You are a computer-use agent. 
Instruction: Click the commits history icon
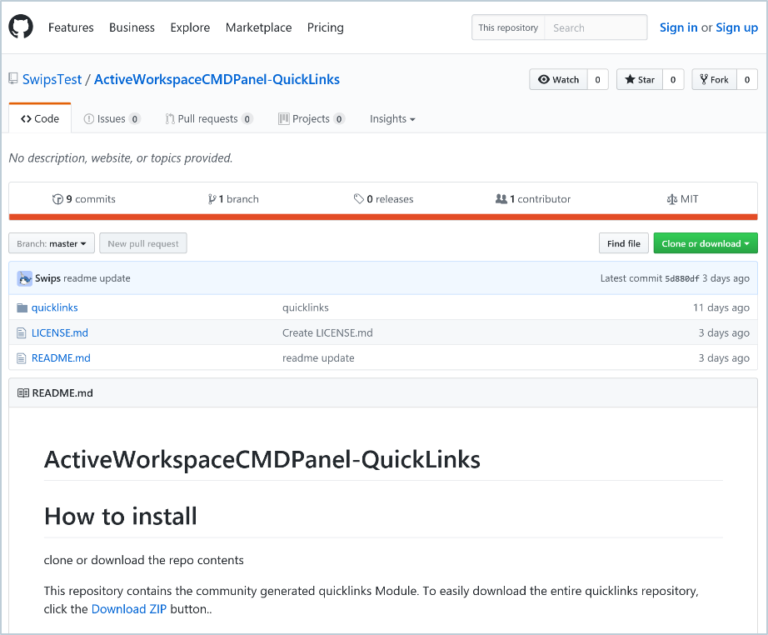tap(58, 199)
